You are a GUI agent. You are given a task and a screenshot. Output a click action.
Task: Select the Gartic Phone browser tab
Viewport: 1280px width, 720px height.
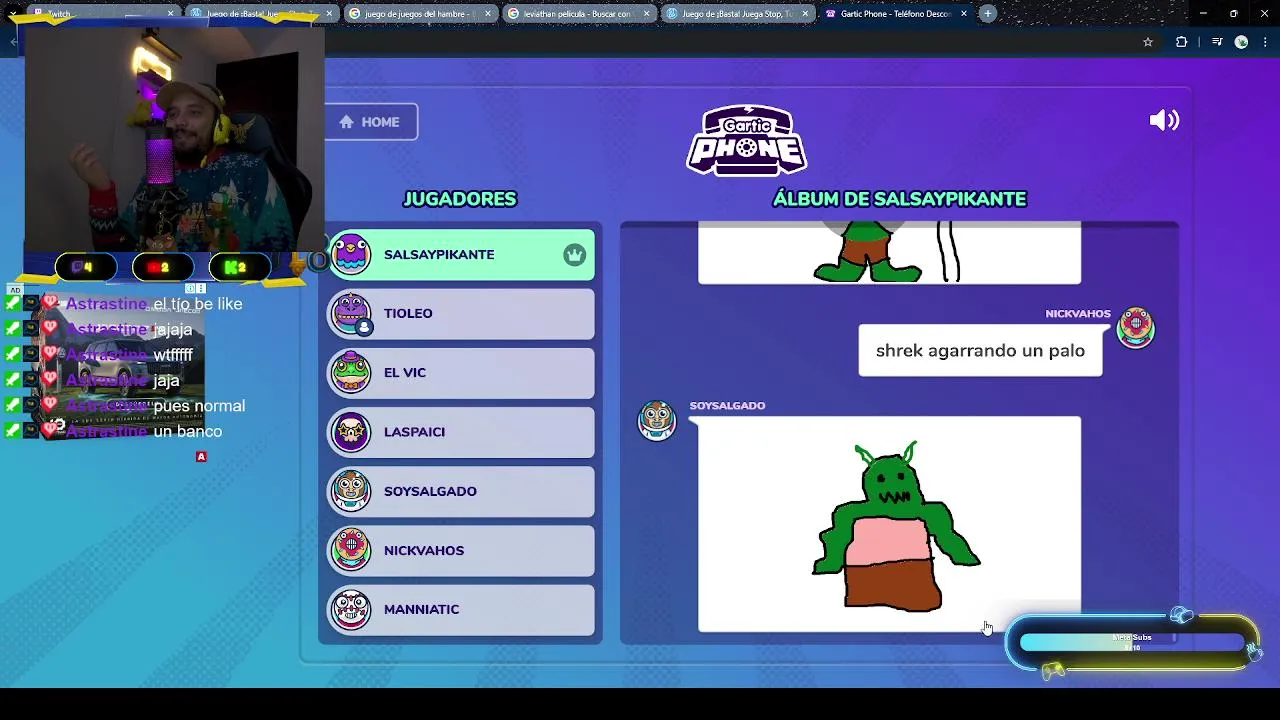coord(894,14)
